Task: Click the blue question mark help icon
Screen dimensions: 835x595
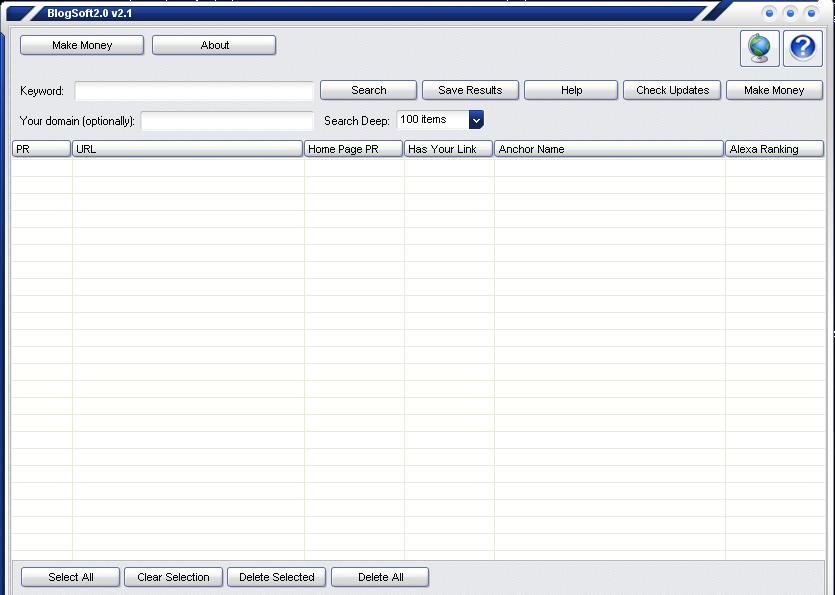Action: pyautogui.click(x=803, y=48)
